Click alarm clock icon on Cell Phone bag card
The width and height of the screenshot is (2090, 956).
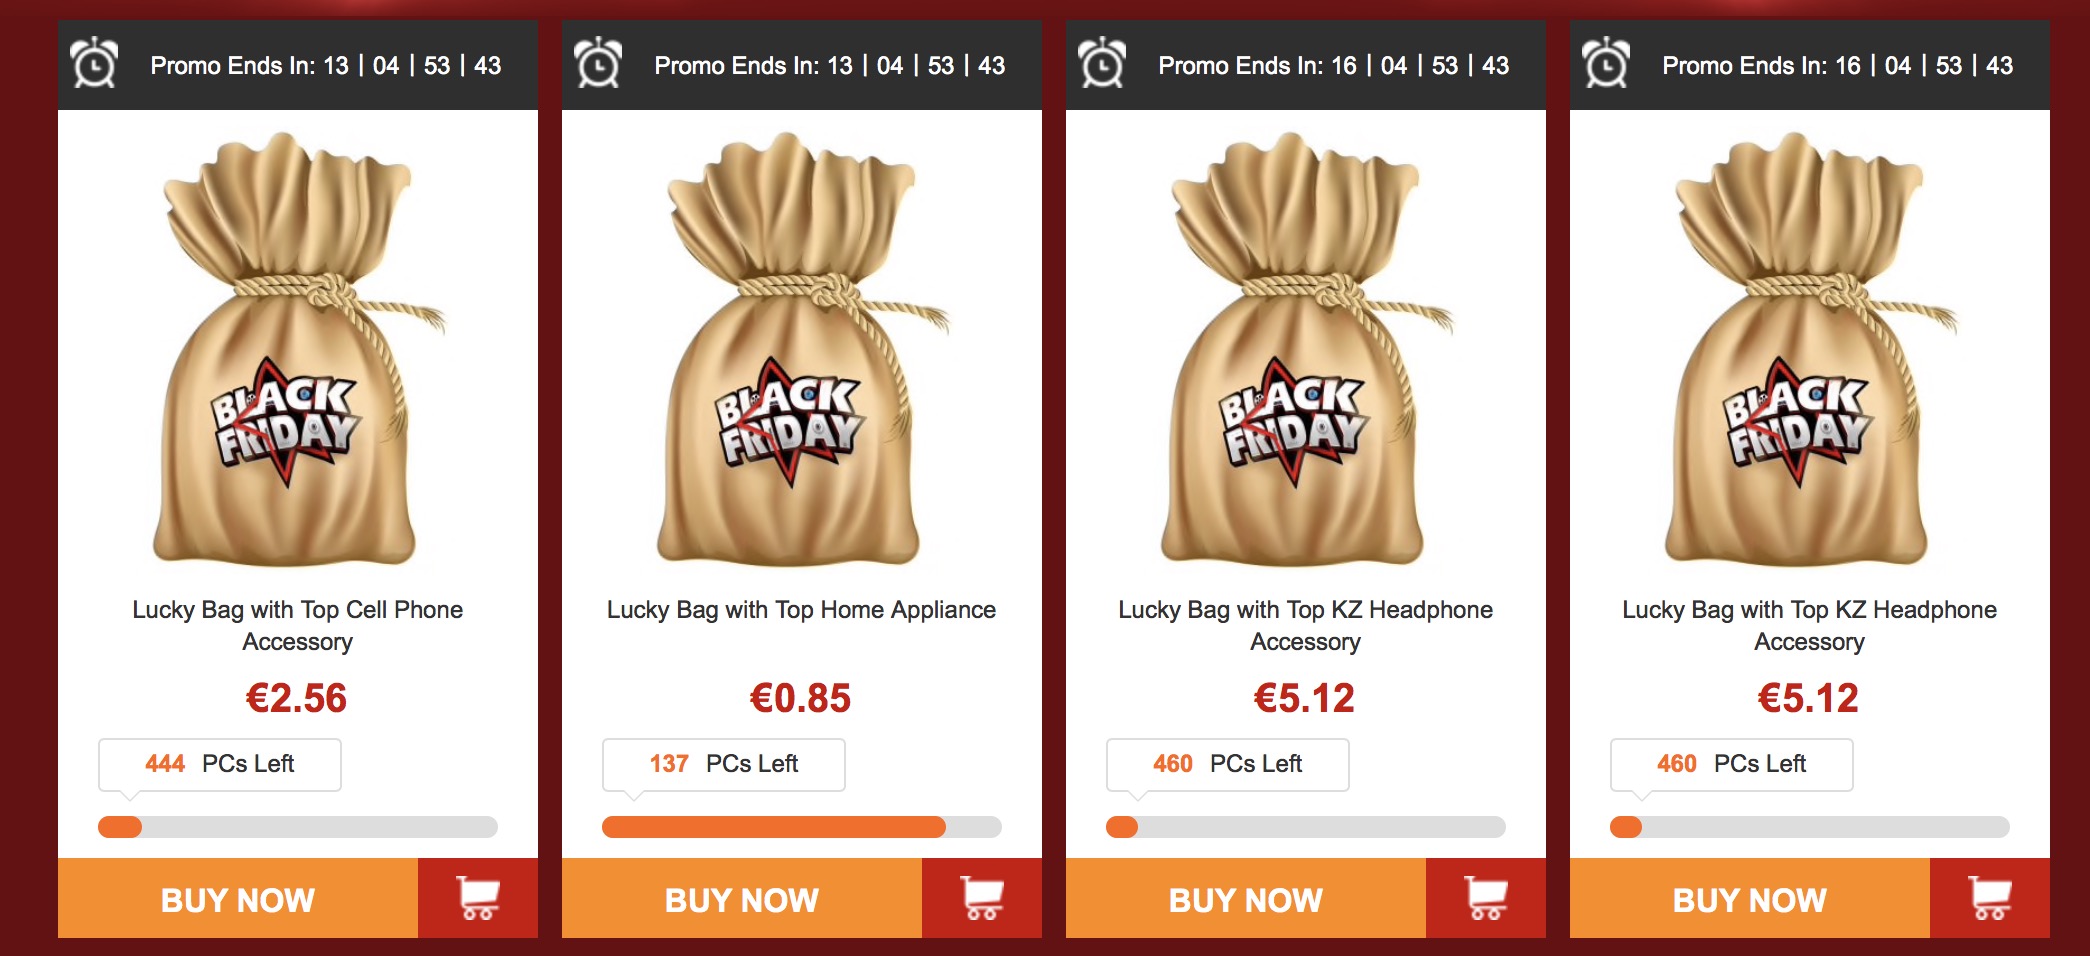95,63
